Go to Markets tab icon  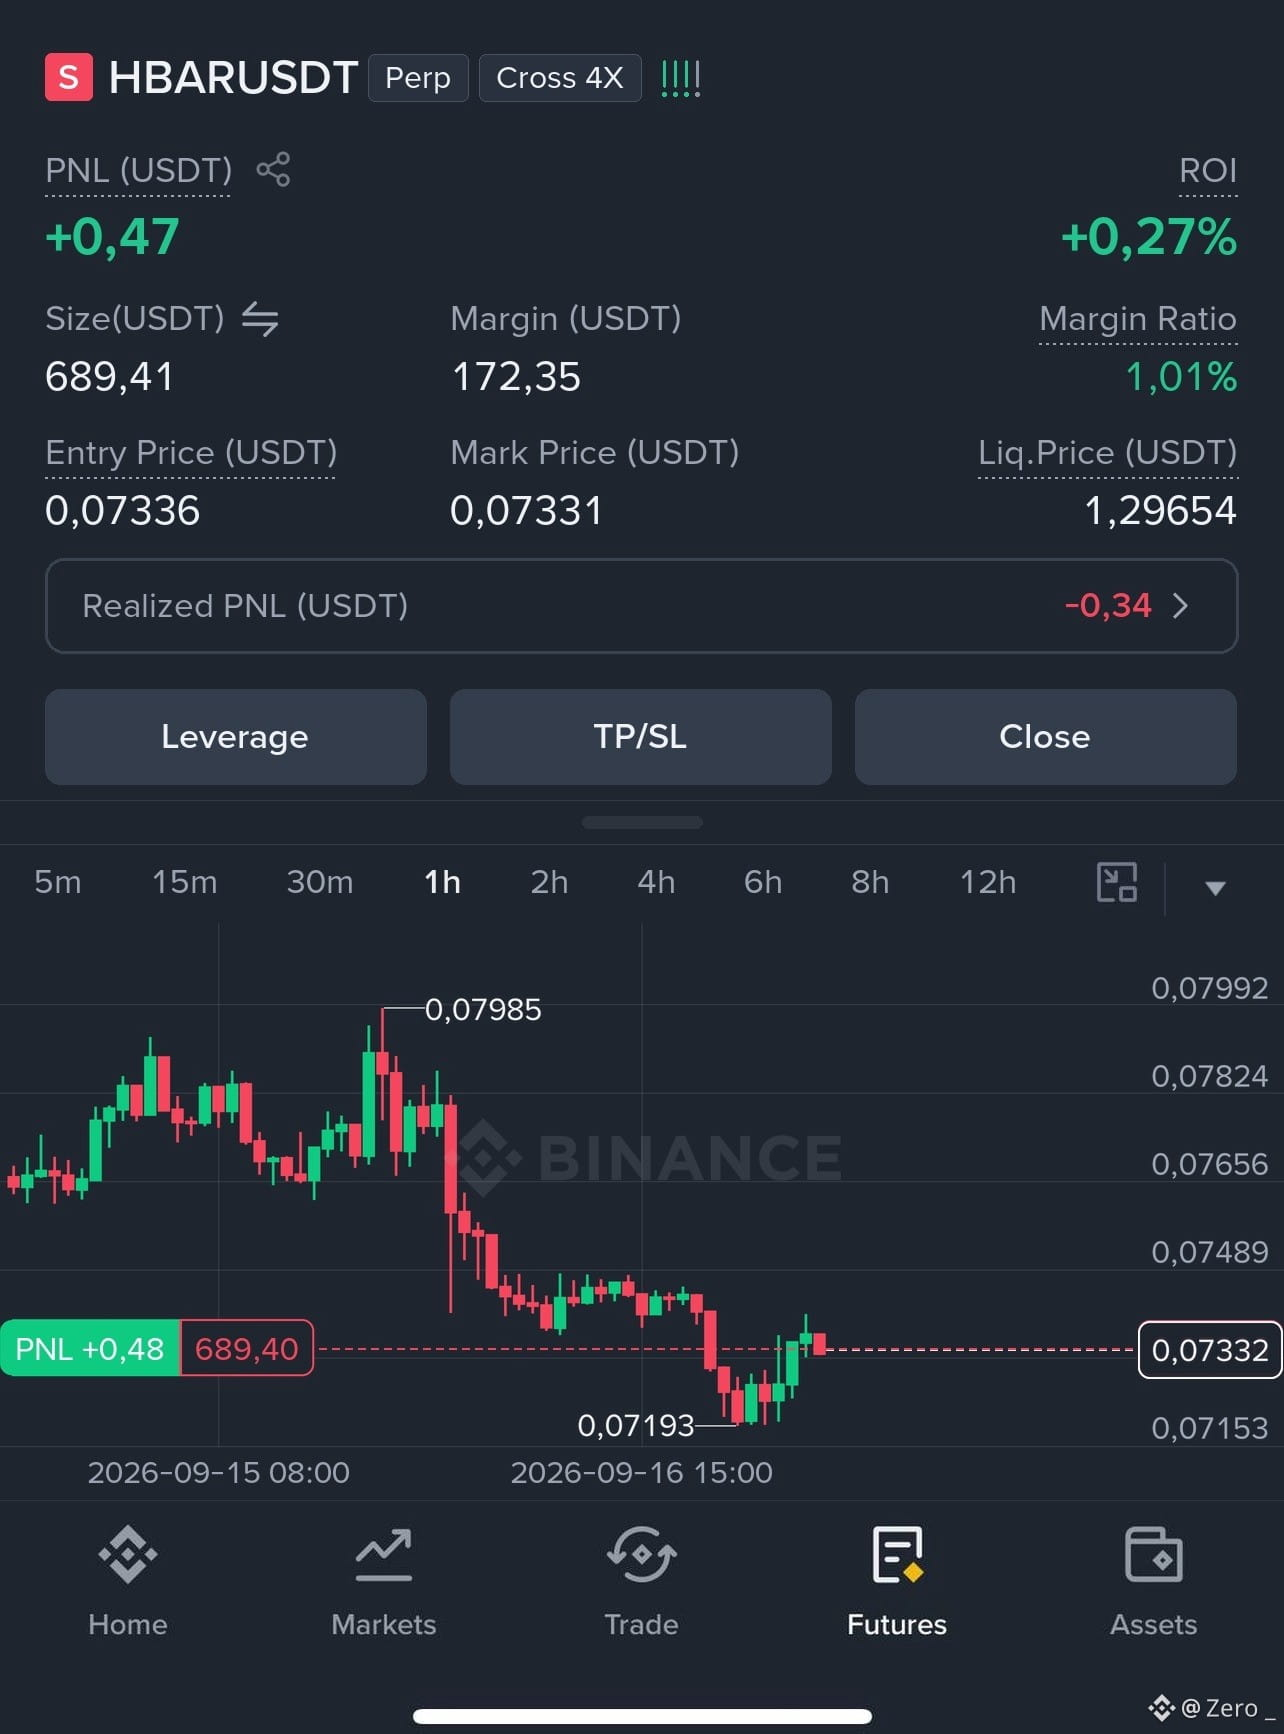[384, 1554]
